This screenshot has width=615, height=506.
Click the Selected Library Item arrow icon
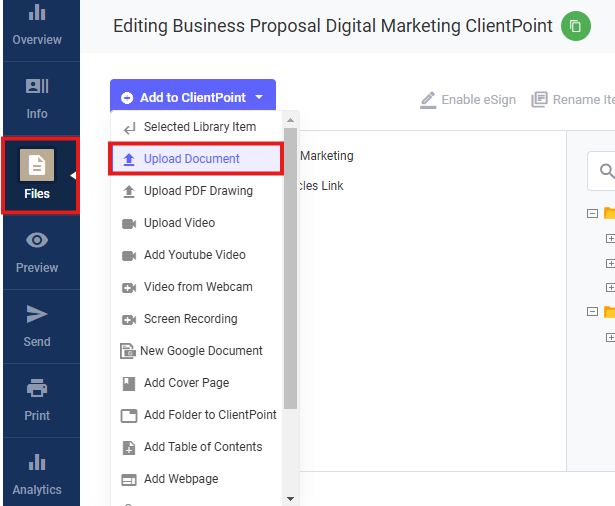pos(129,127)
